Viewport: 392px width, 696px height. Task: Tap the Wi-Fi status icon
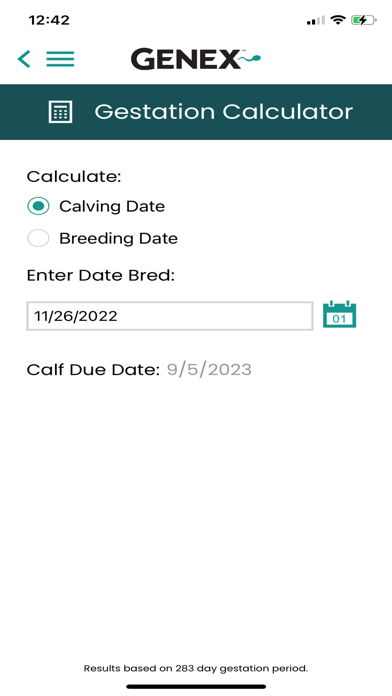click(338, 20)
